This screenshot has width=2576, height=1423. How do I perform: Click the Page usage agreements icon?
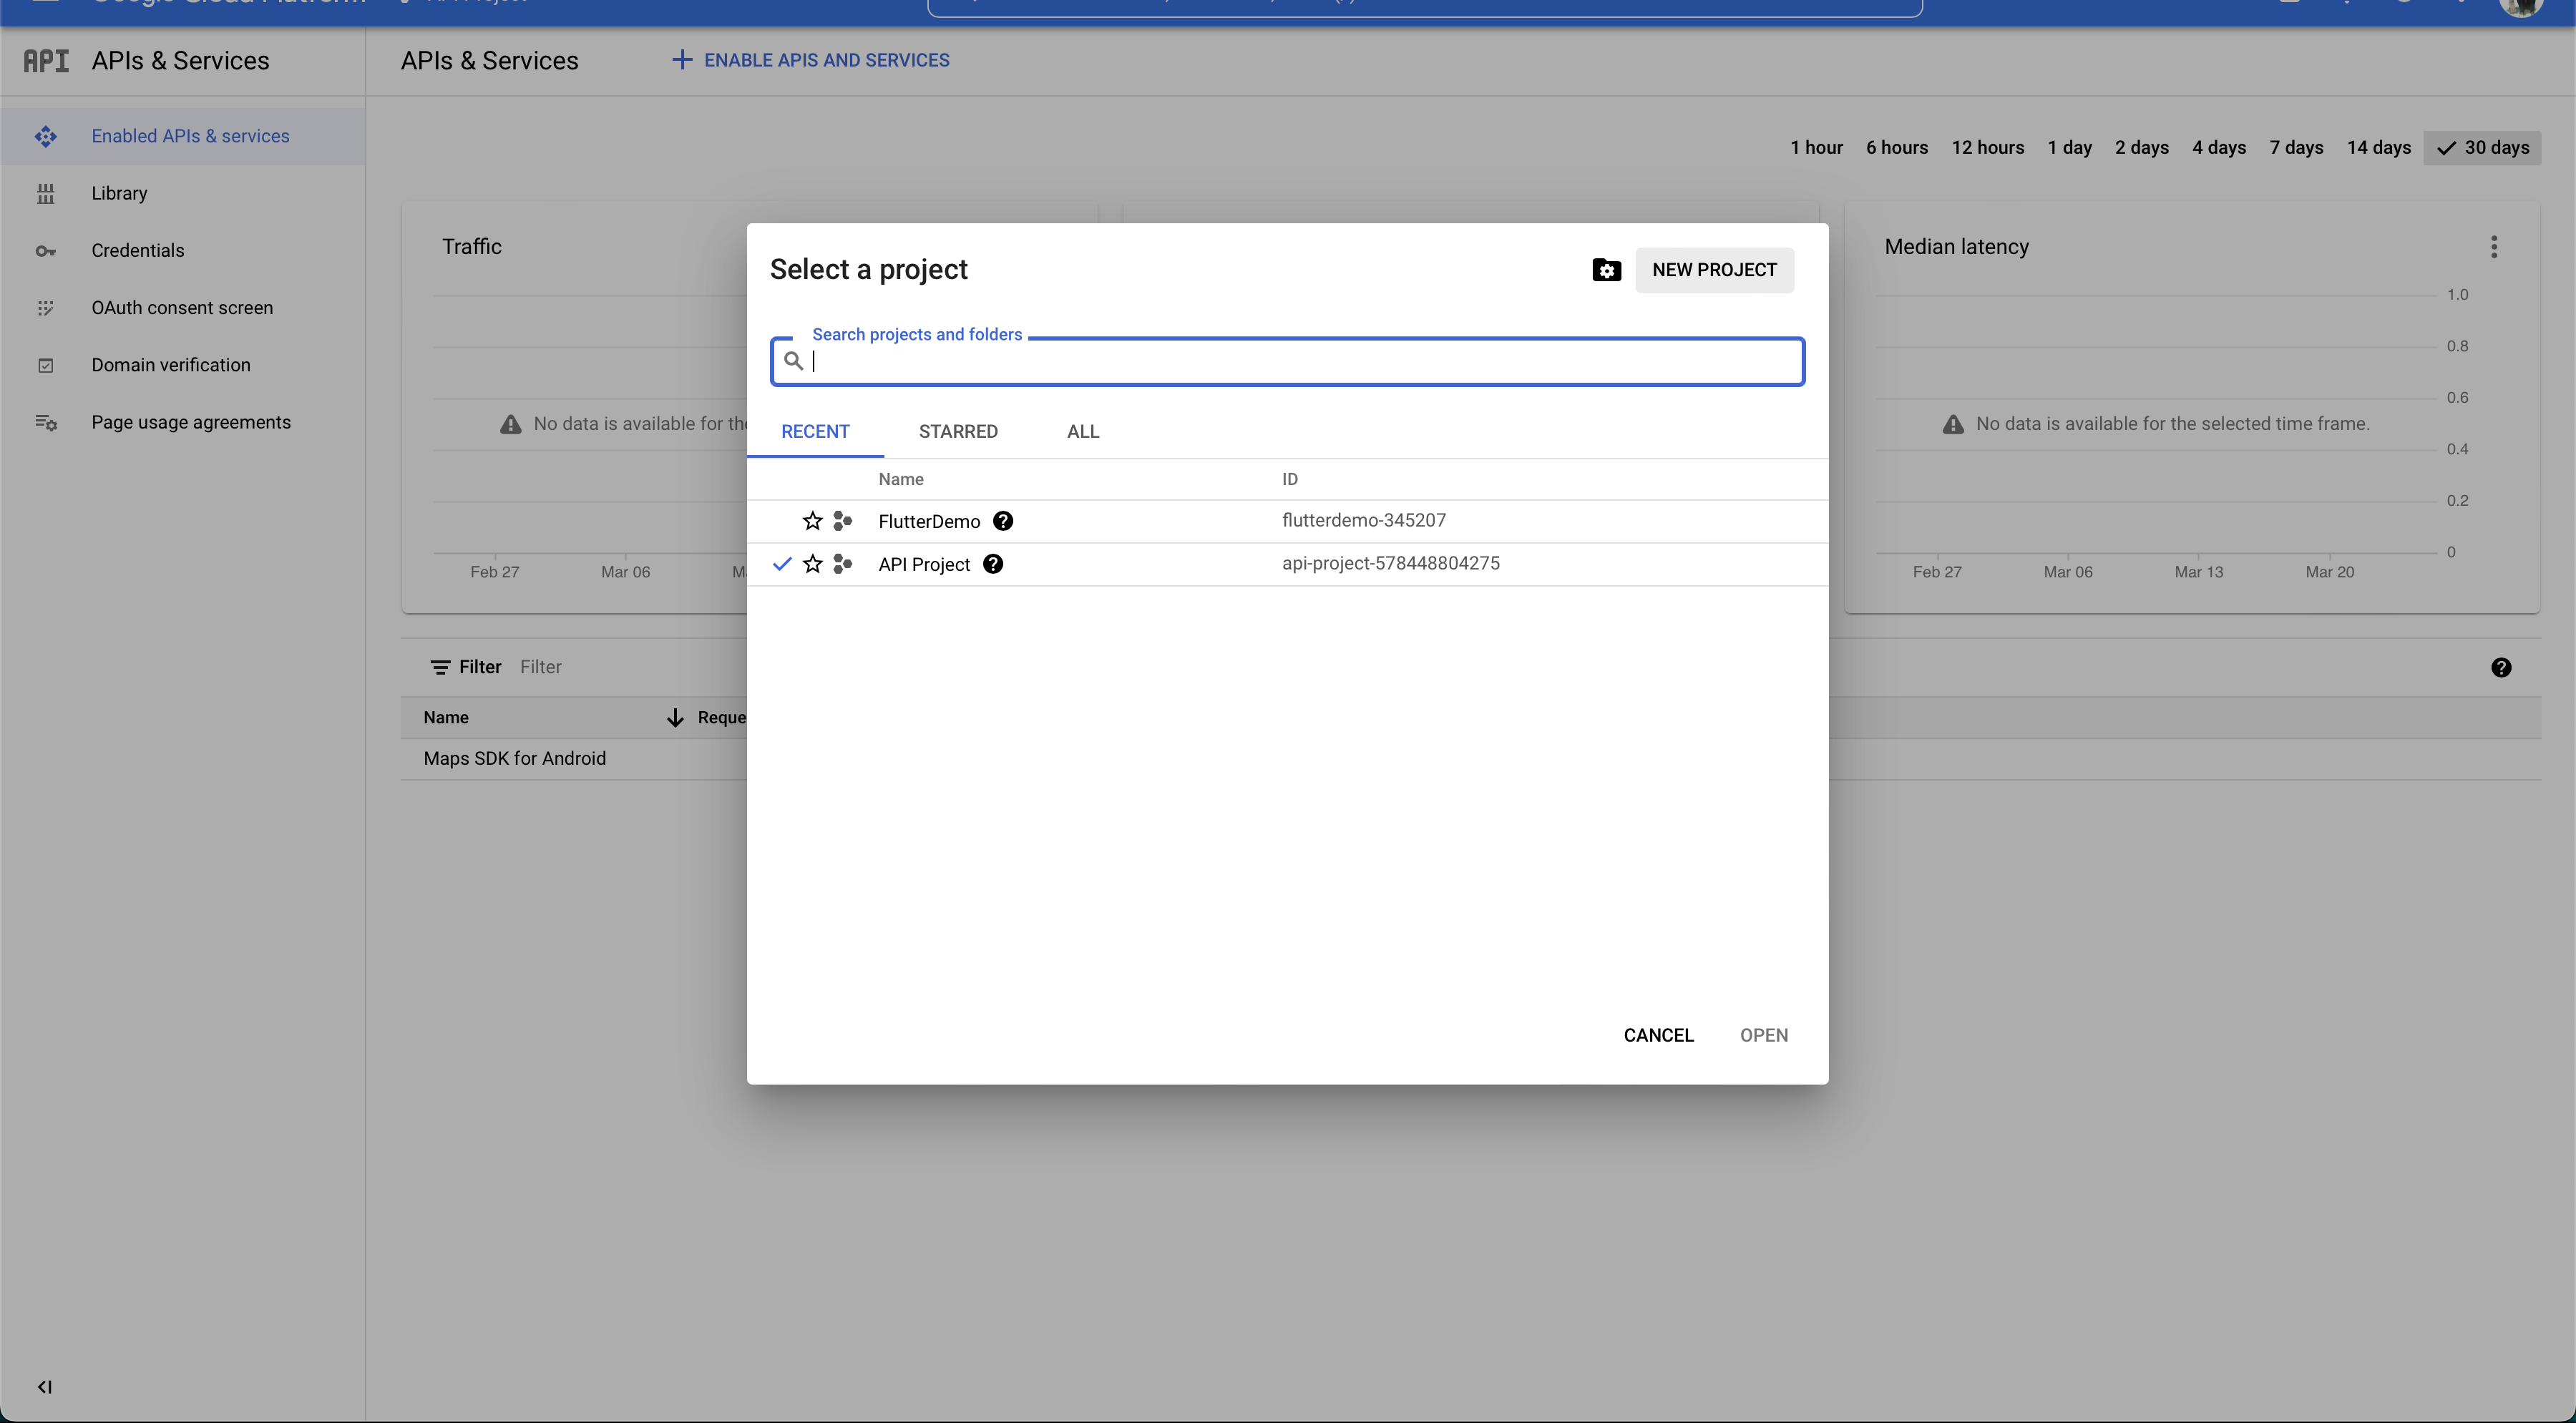pos(46,422)
